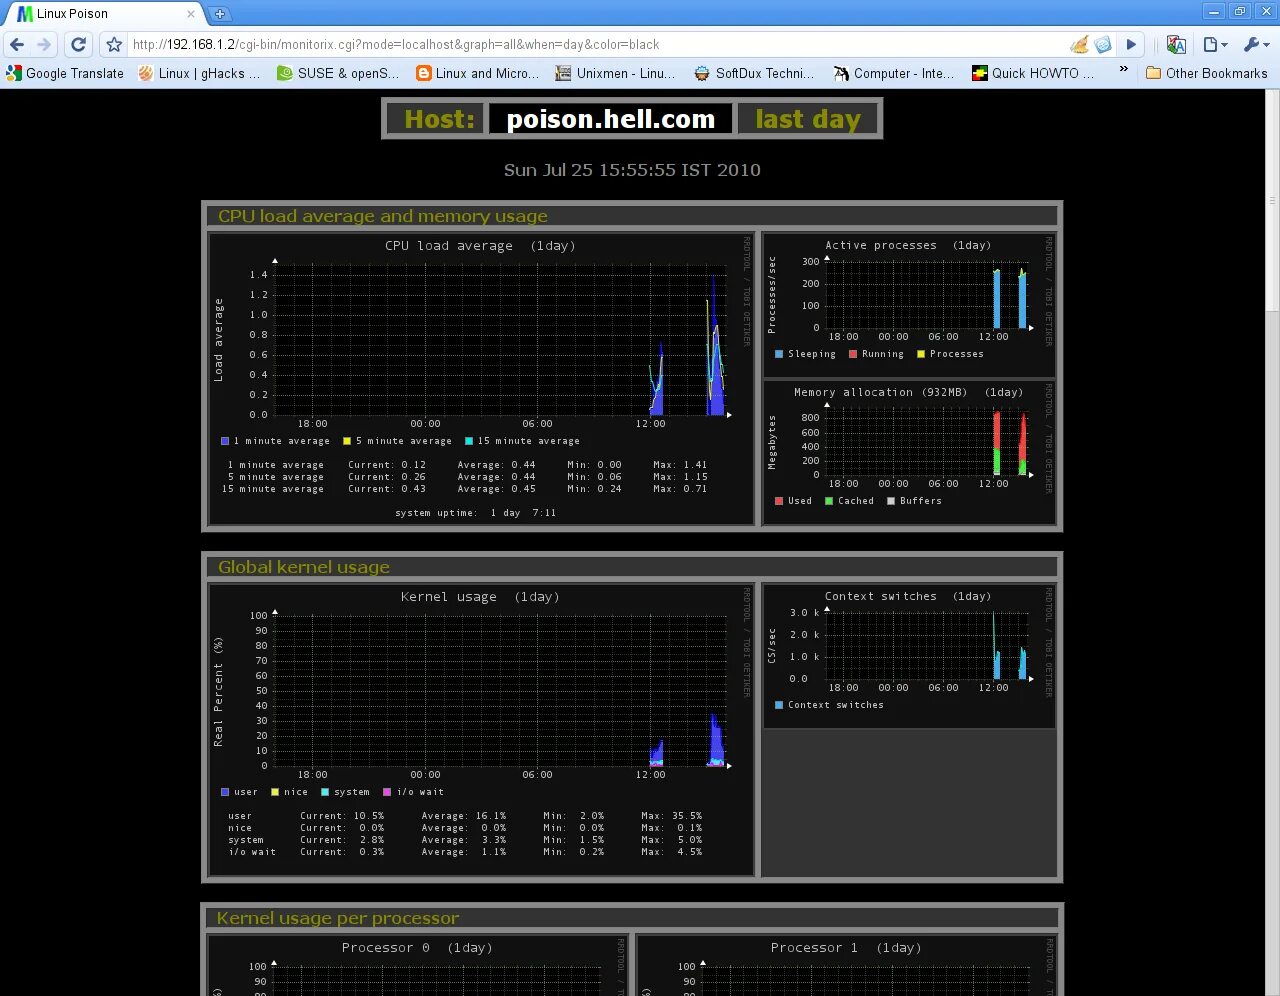Open Google Translate bookmark
This screenshot has width=1280, height=996.
click(65, 73)
